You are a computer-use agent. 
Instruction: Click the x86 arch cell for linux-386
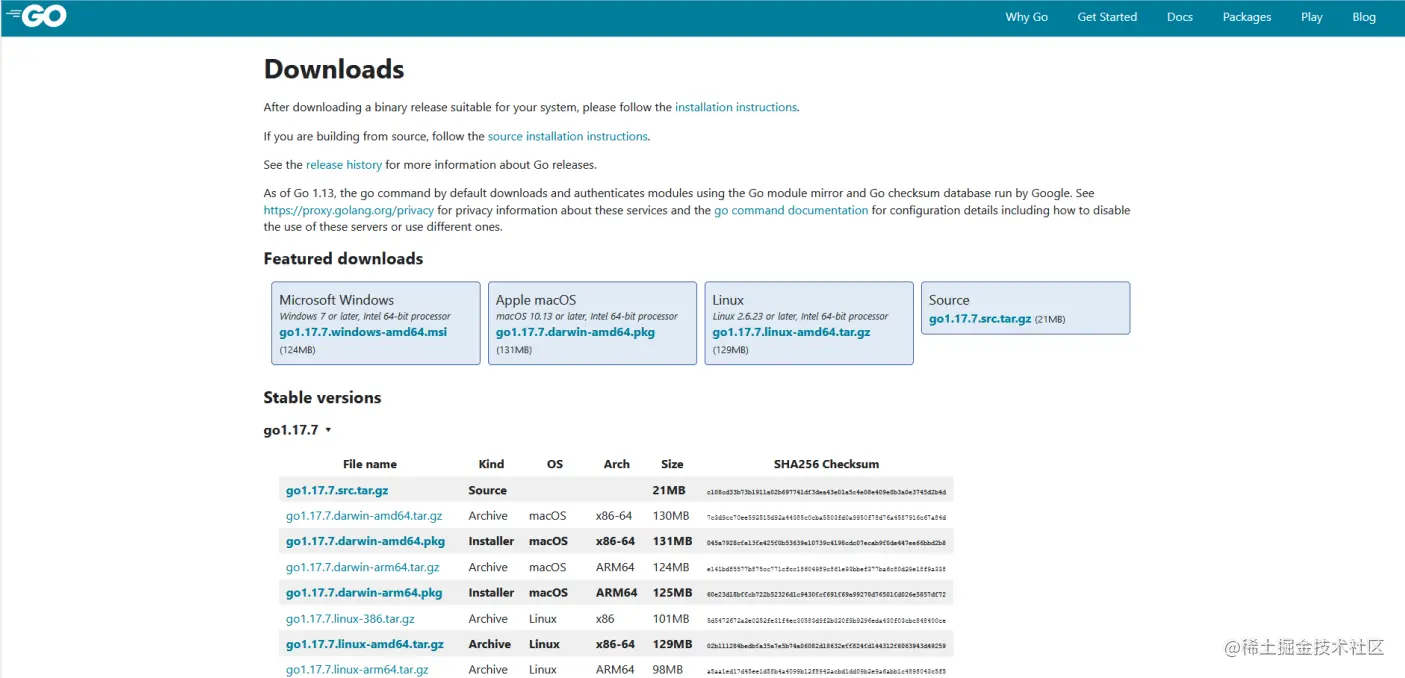605,619
